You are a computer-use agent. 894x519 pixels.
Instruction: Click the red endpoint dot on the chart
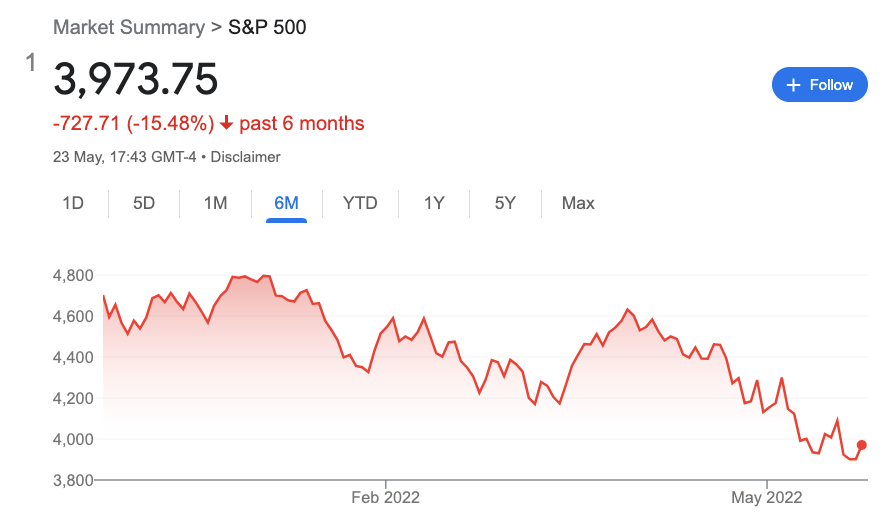[x=862, y=445]
